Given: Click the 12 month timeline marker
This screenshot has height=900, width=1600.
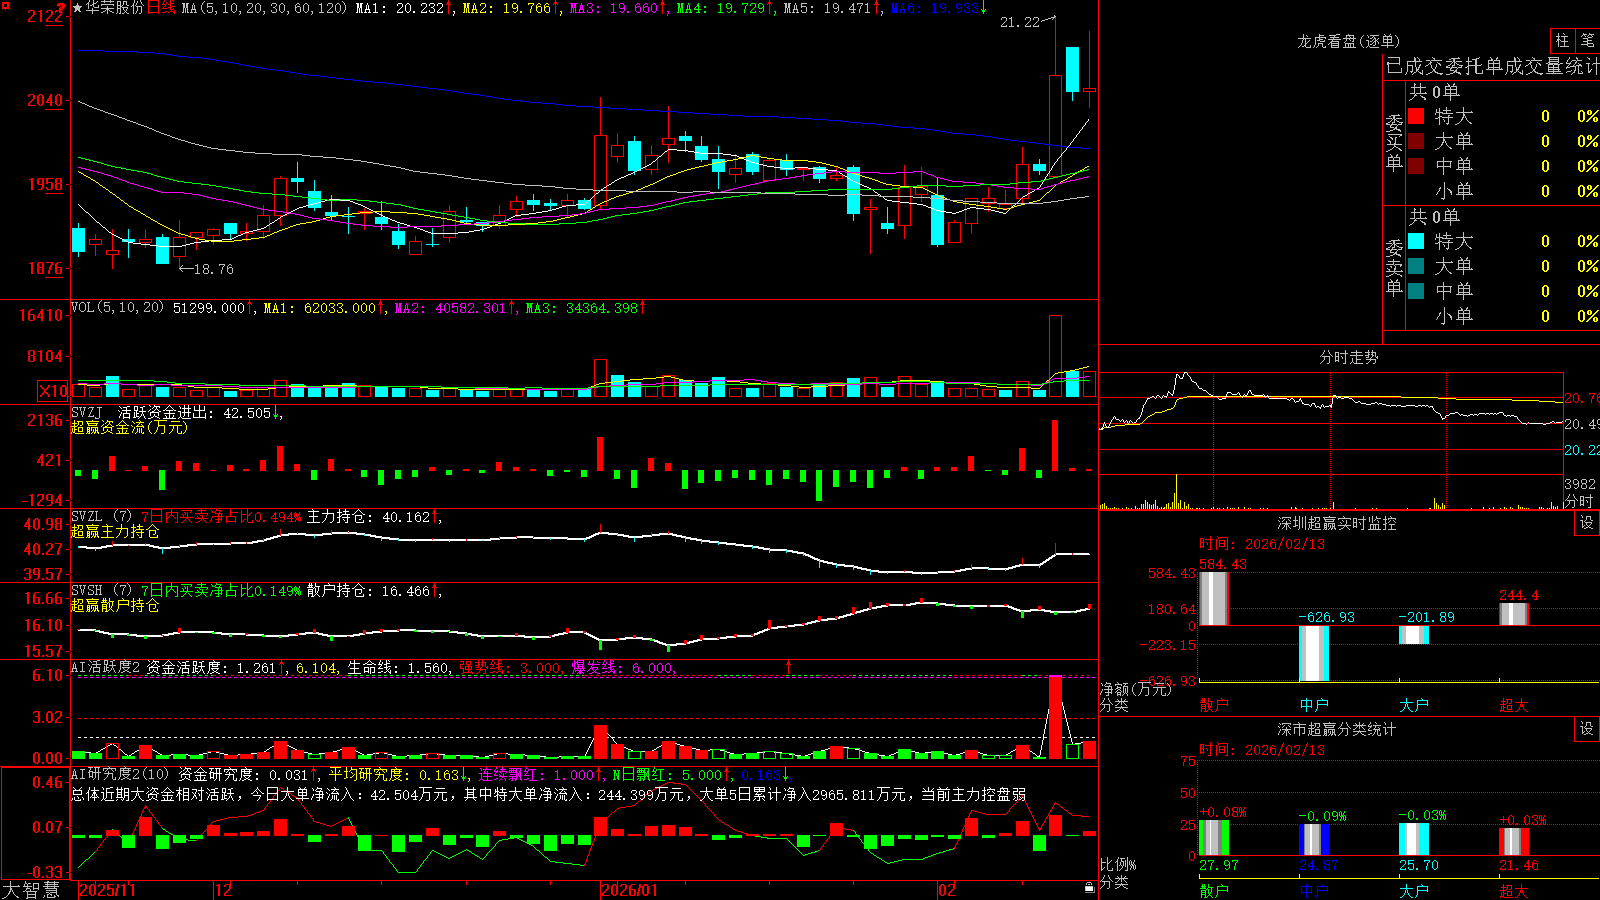Looking at the screenshot, I should (x=224, y=890).
